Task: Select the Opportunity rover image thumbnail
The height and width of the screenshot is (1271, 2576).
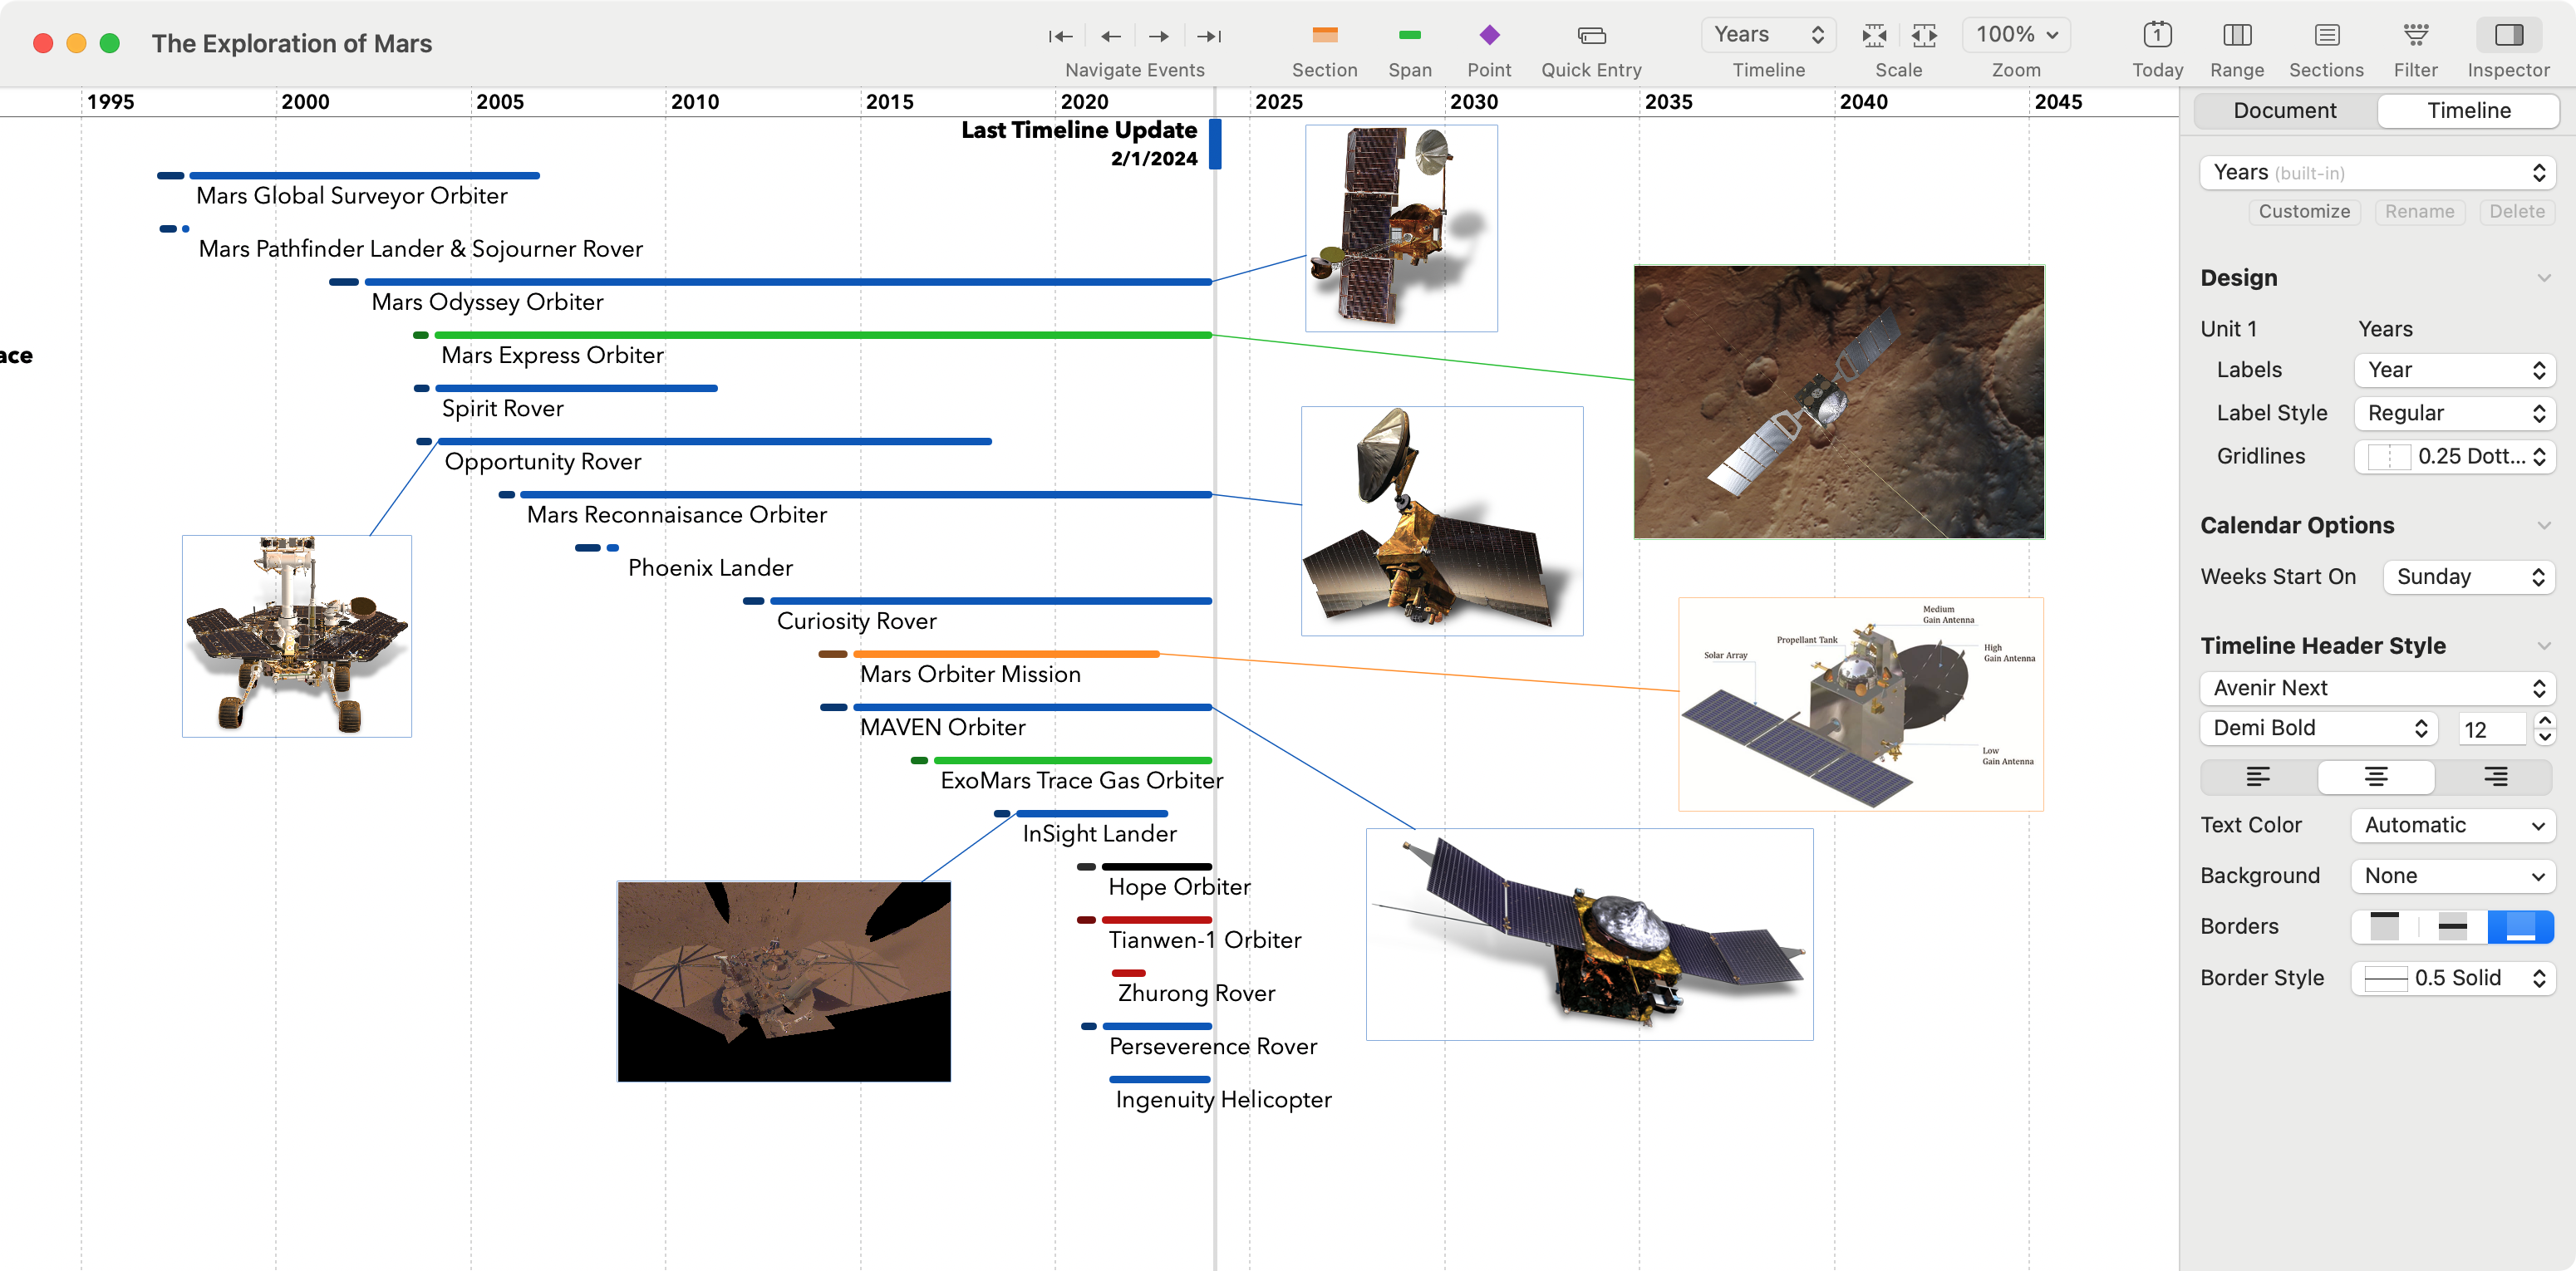Action: 296,636
